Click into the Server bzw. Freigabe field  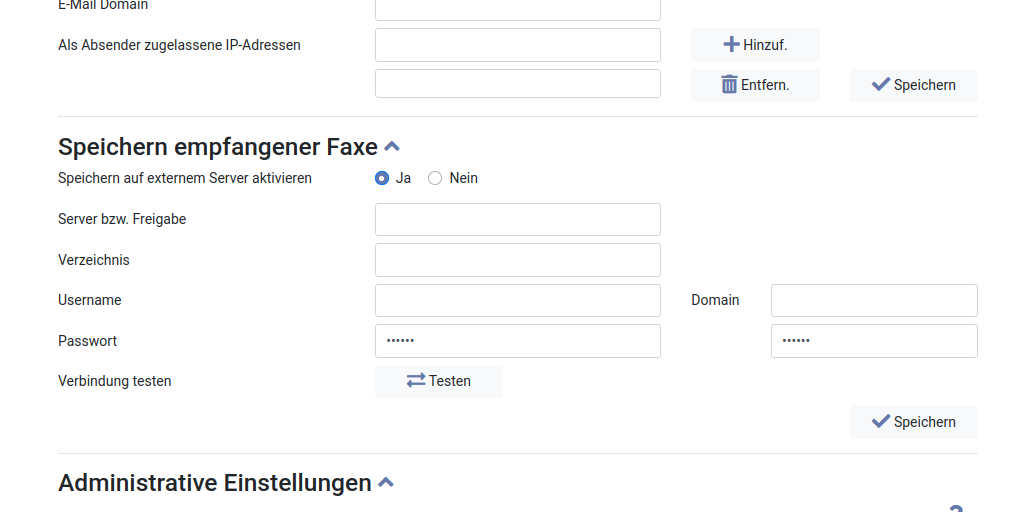[517, 219]
